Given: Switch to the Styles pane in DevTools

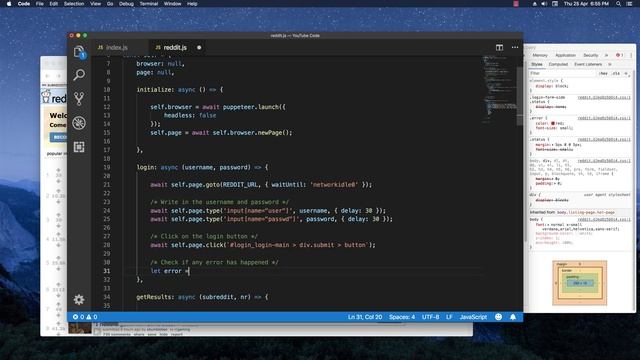Looking at the screenshot, I should 537,64.
